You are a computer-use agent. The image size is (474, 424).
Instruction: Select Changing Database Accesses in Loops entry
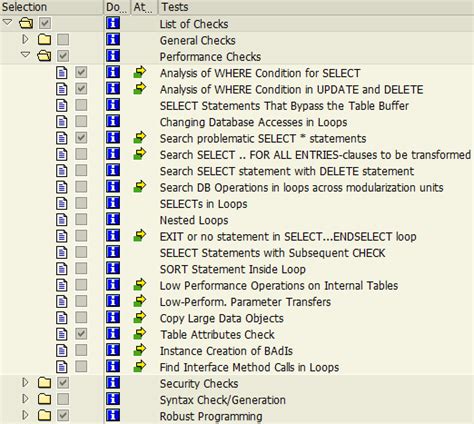click(x=253, y=122)
